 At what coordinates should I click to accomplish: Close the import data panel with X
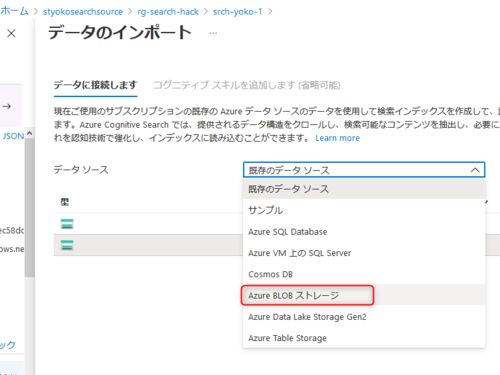(x=11, y=33)
